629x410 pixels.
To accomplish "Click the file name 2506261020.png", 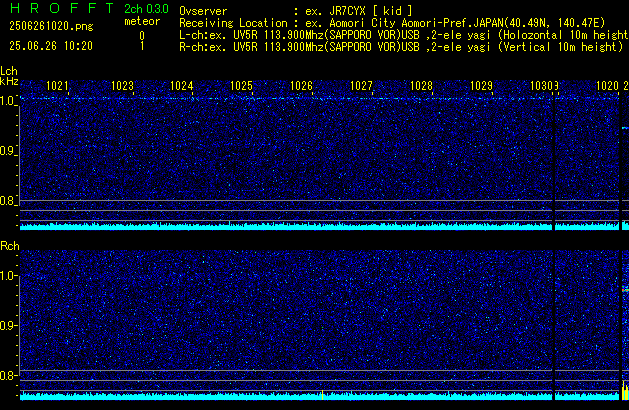I will point(51,26).
